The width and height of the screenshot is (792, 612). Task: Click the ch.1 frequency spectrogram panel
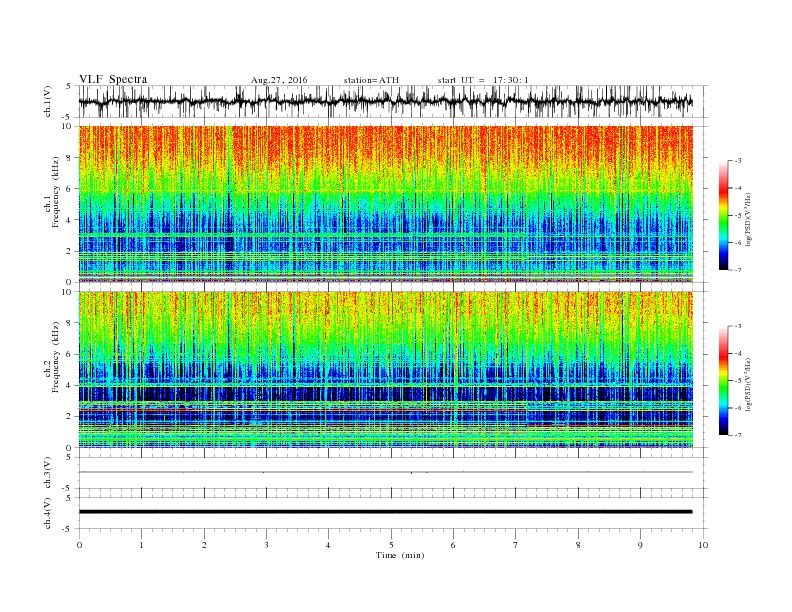click(386, 204)
